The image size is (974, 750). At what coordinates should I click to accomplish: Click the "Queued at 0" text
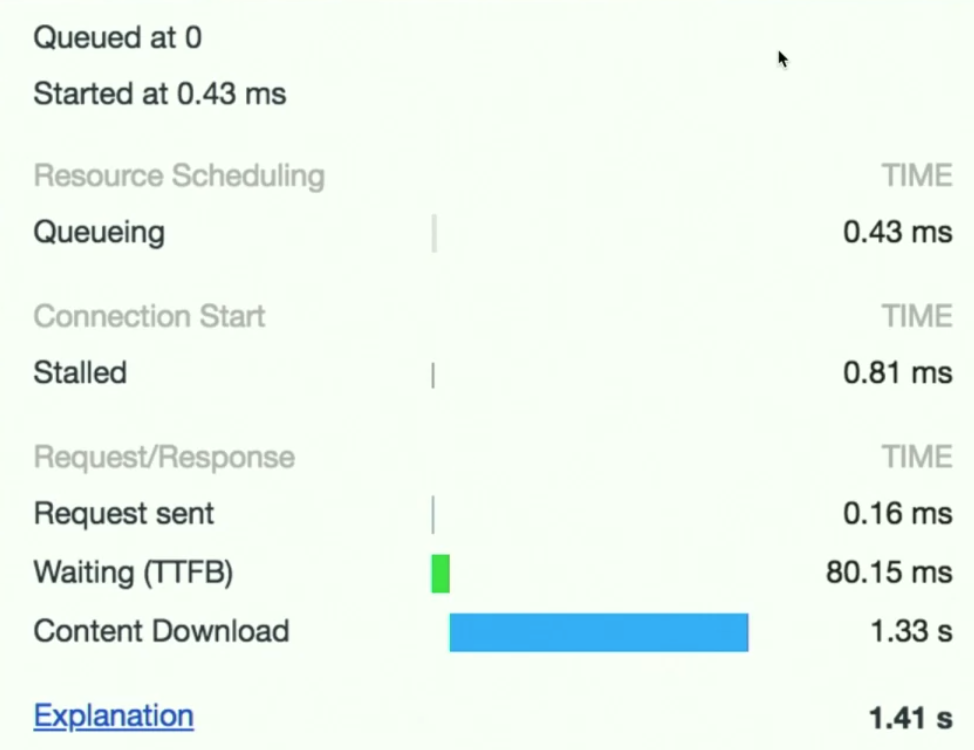tap(117, 38)
